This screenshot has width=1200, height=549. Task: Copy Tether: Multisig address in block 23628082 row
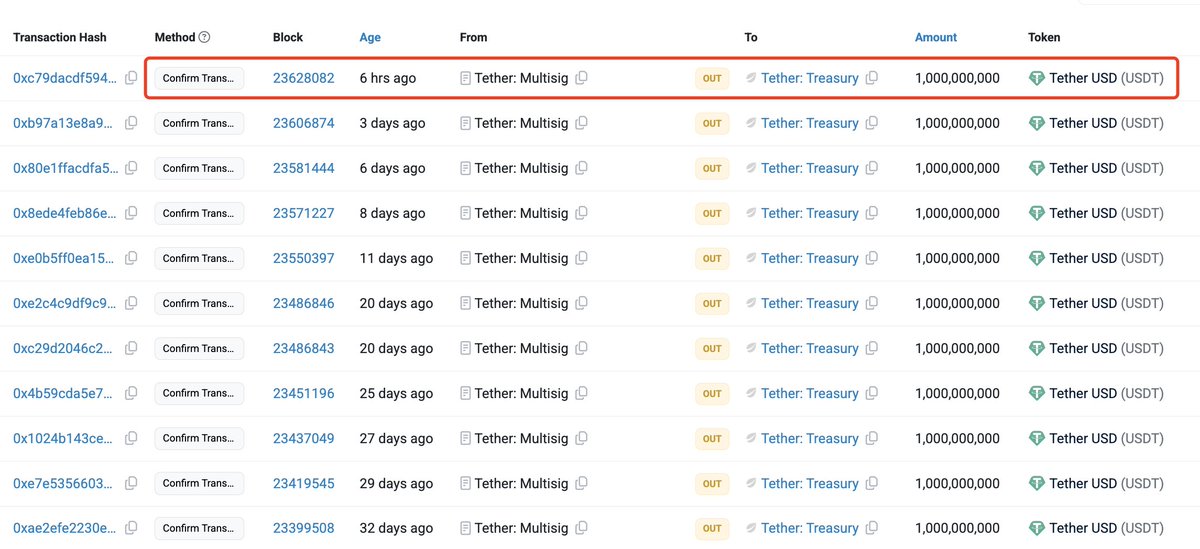pyautogui.click(x=582, y=78)
